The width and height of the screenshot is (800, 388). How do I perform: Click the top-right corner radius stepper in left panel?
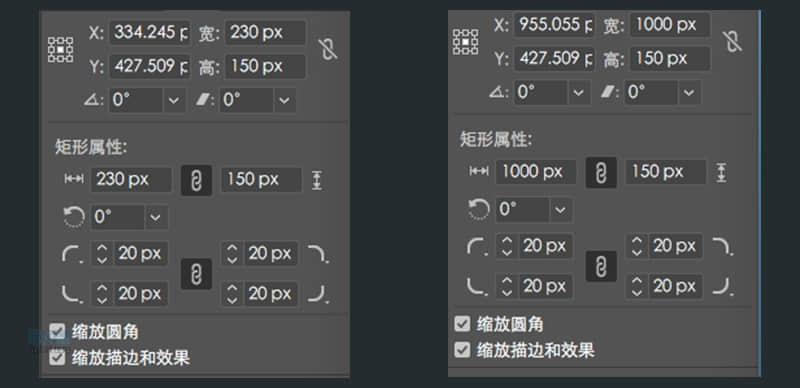232,253
